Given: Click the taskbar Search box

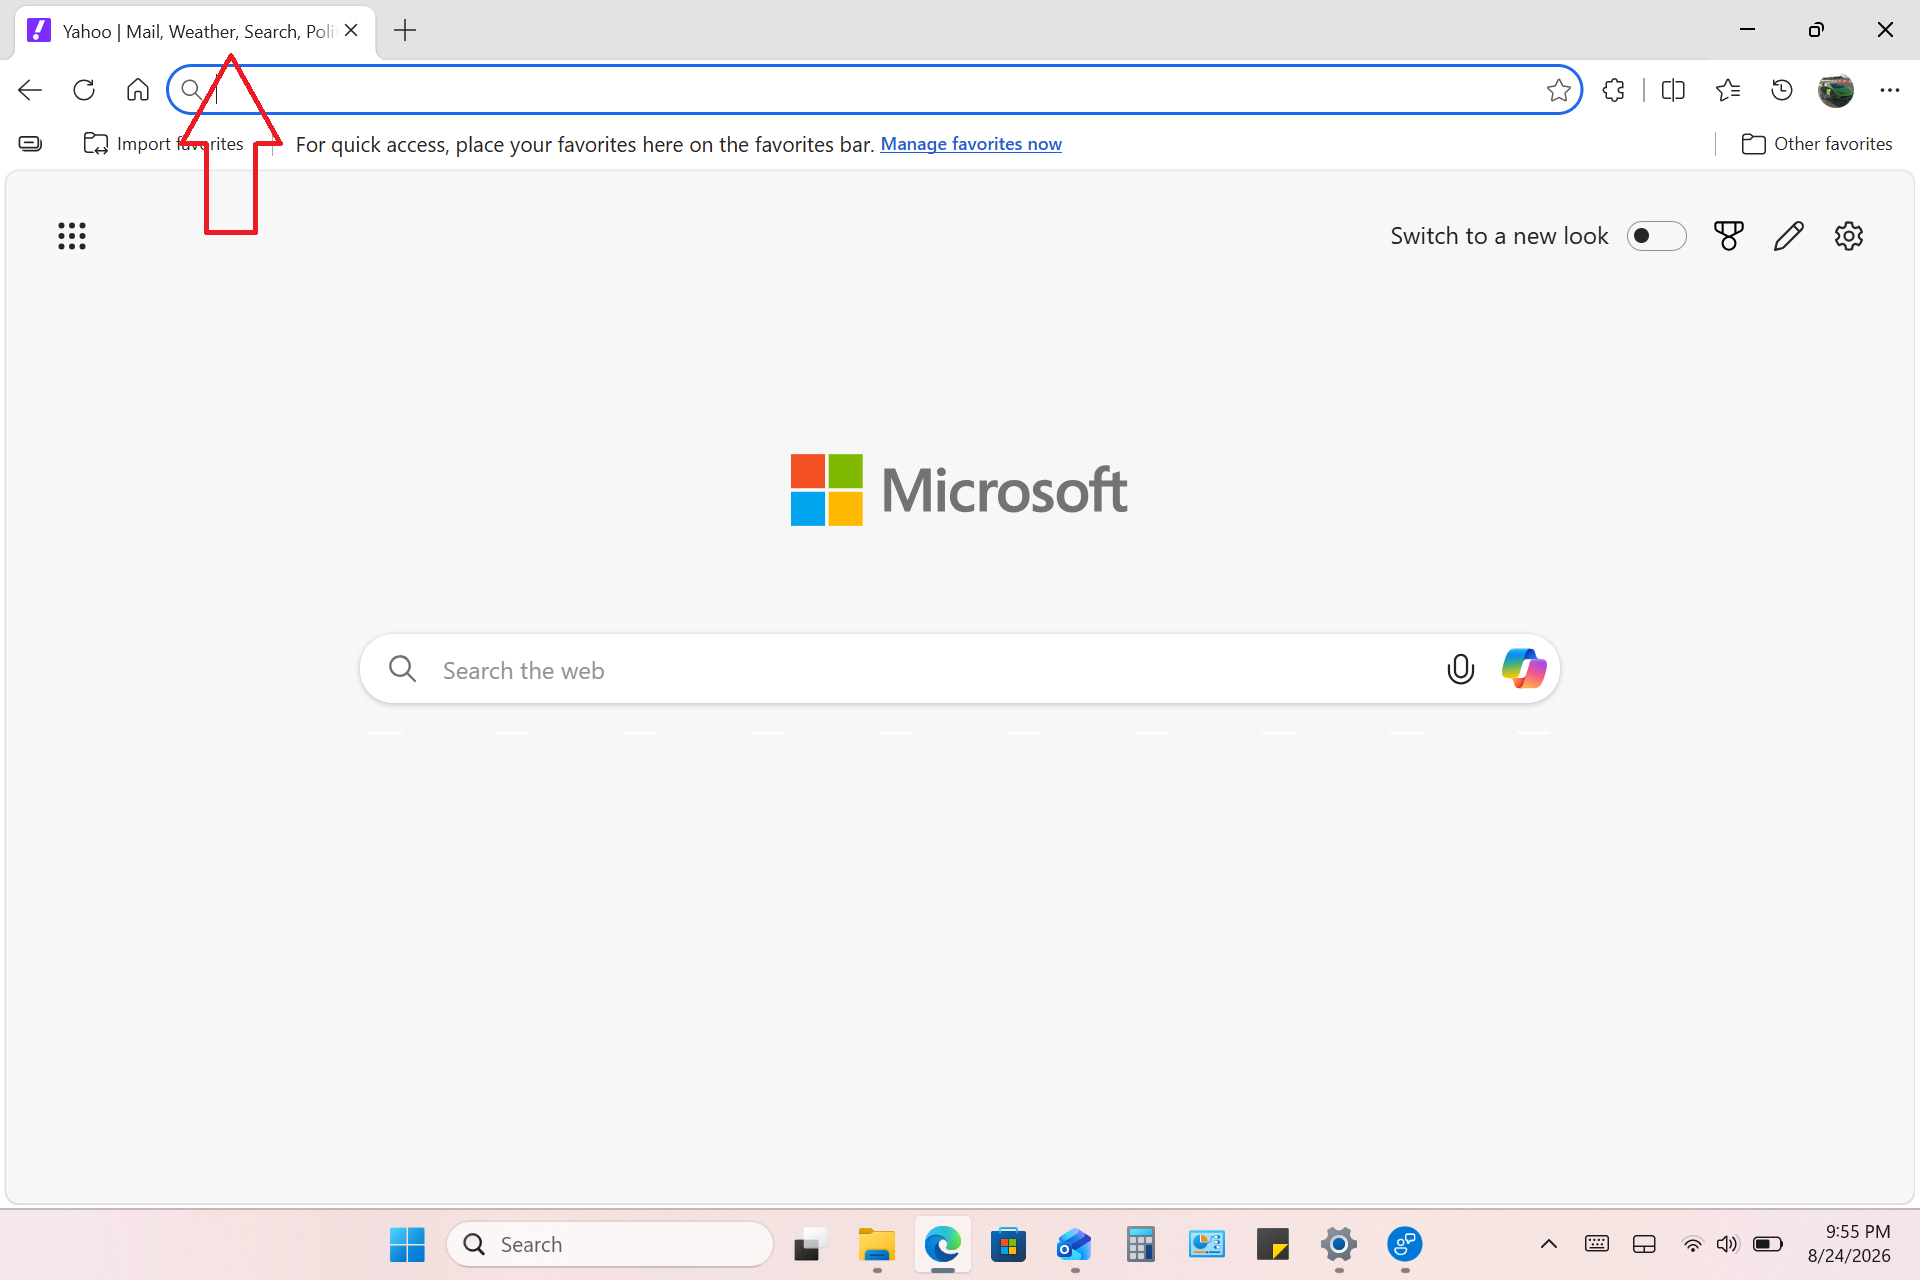Looking at the screenshot, I should click(610, 1245).
